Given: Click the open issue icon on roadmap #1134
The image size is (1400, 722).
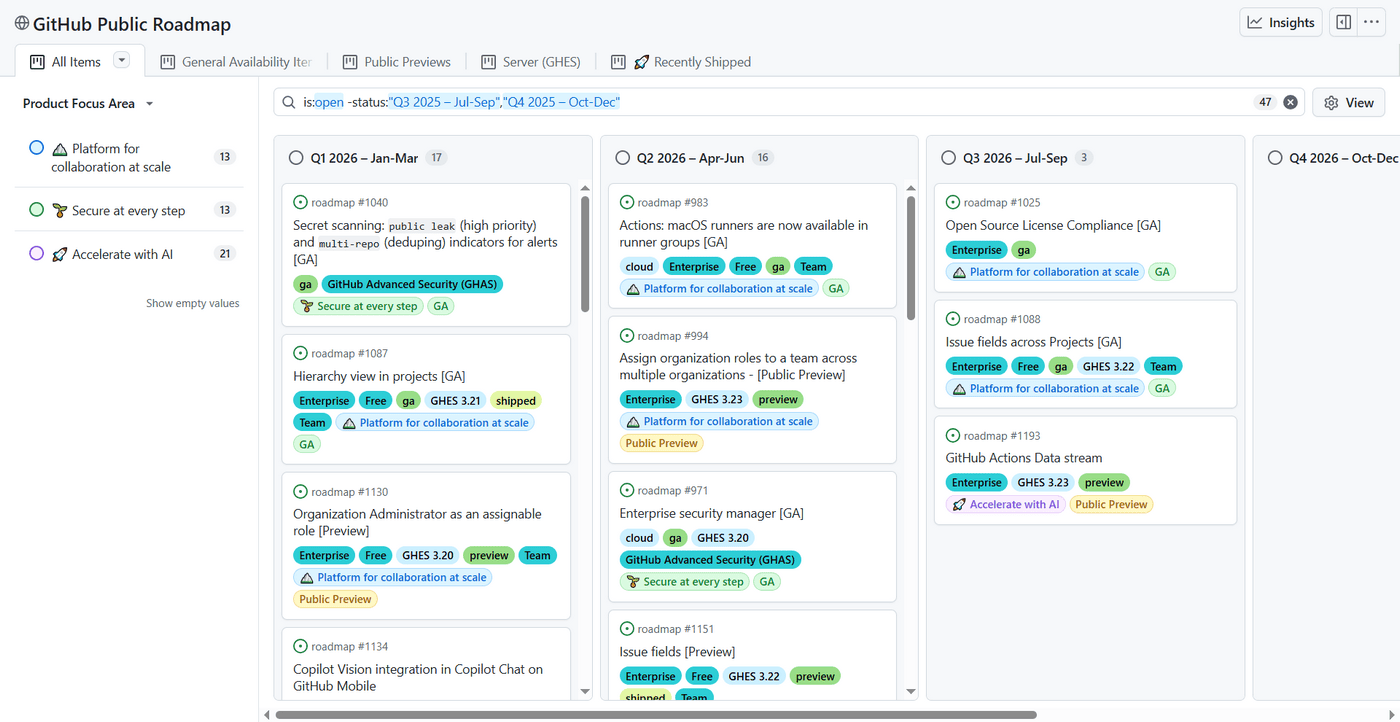Looking at the screenshot, I should click(x=300, y=647).
